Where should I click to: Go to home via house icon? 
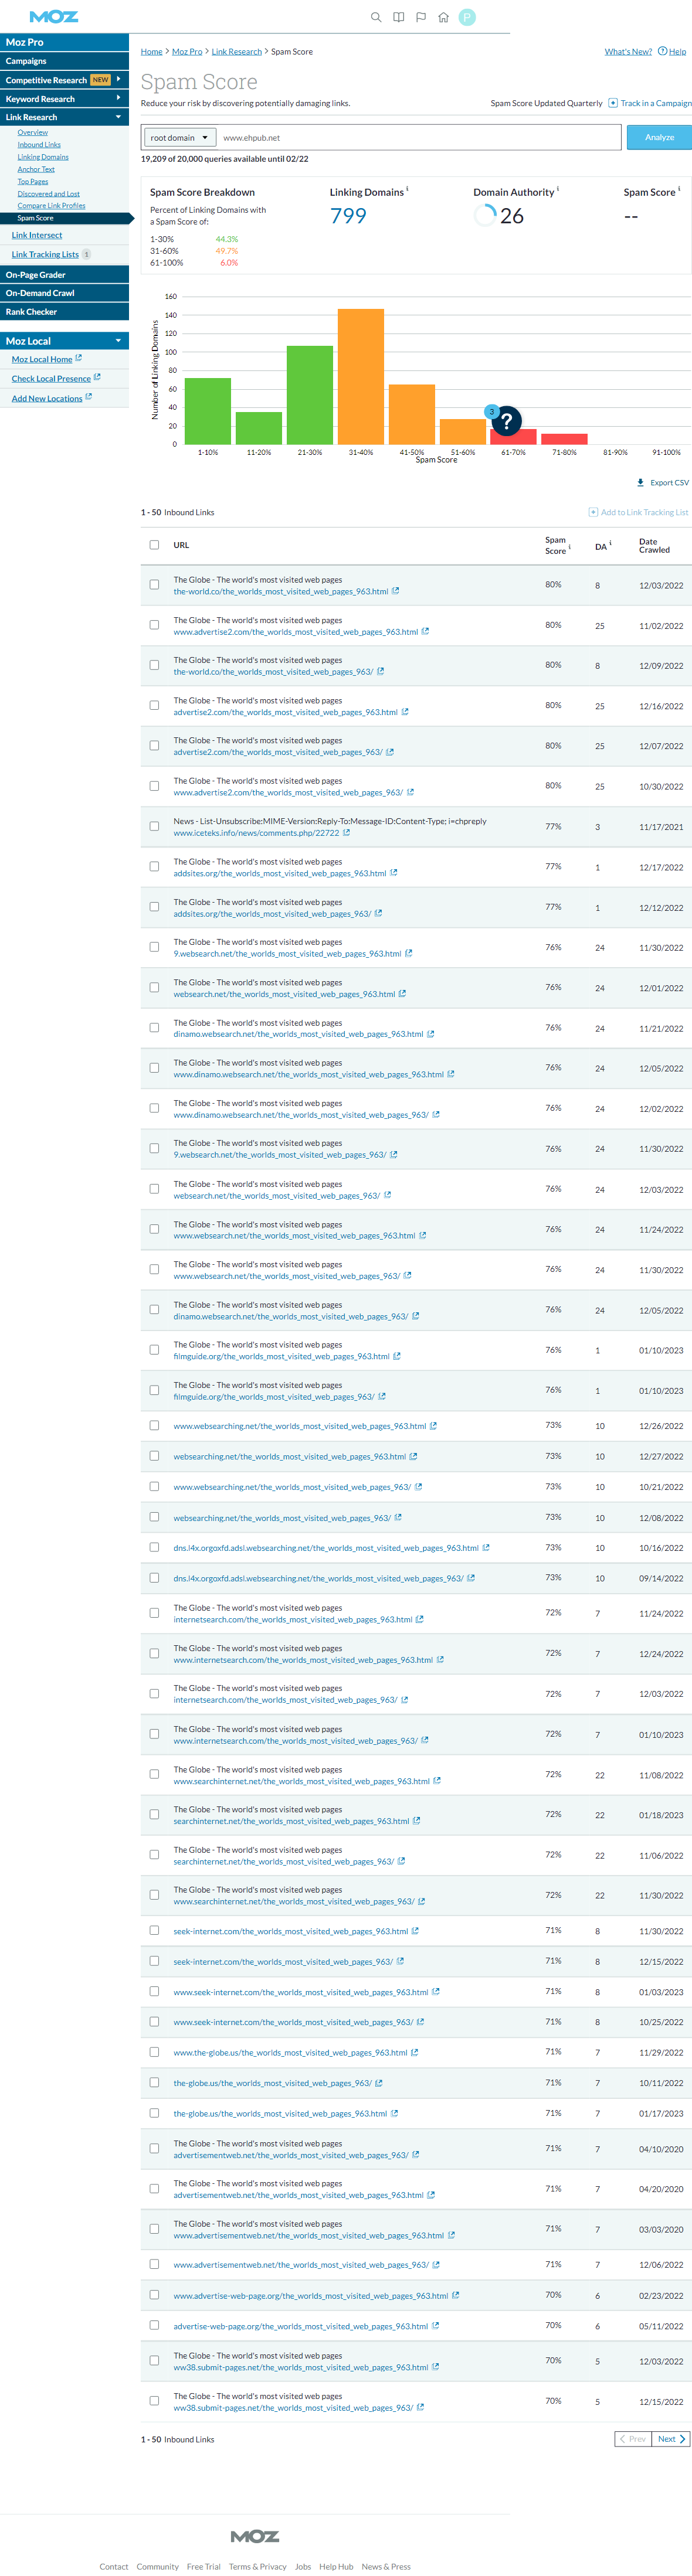point(444,17)
